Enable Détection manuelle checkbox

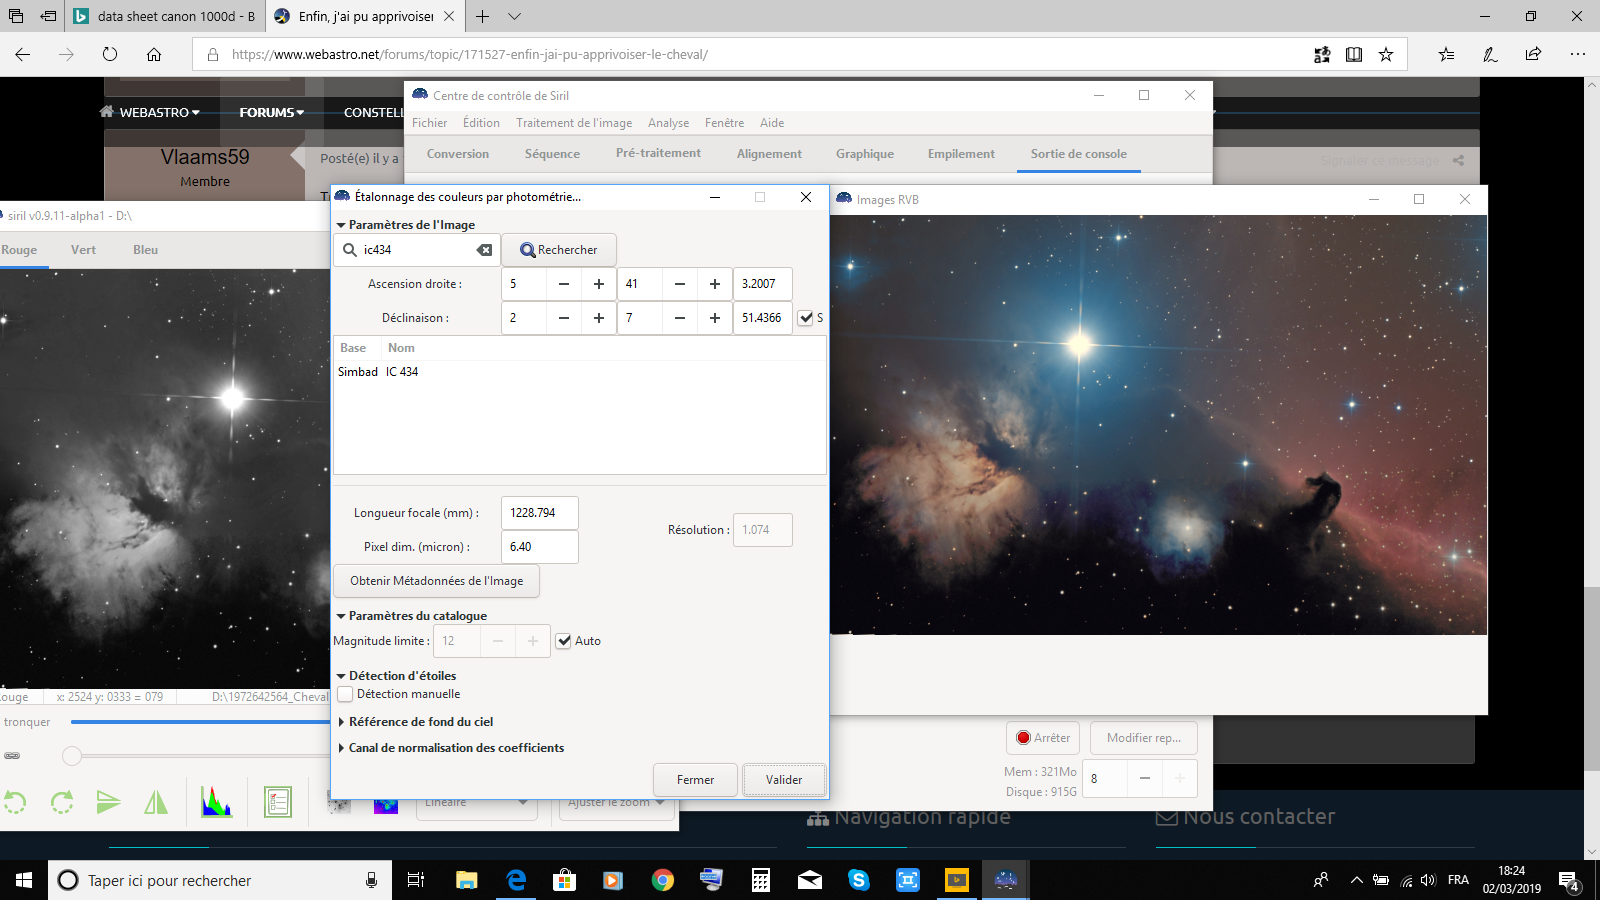[346, 694]
